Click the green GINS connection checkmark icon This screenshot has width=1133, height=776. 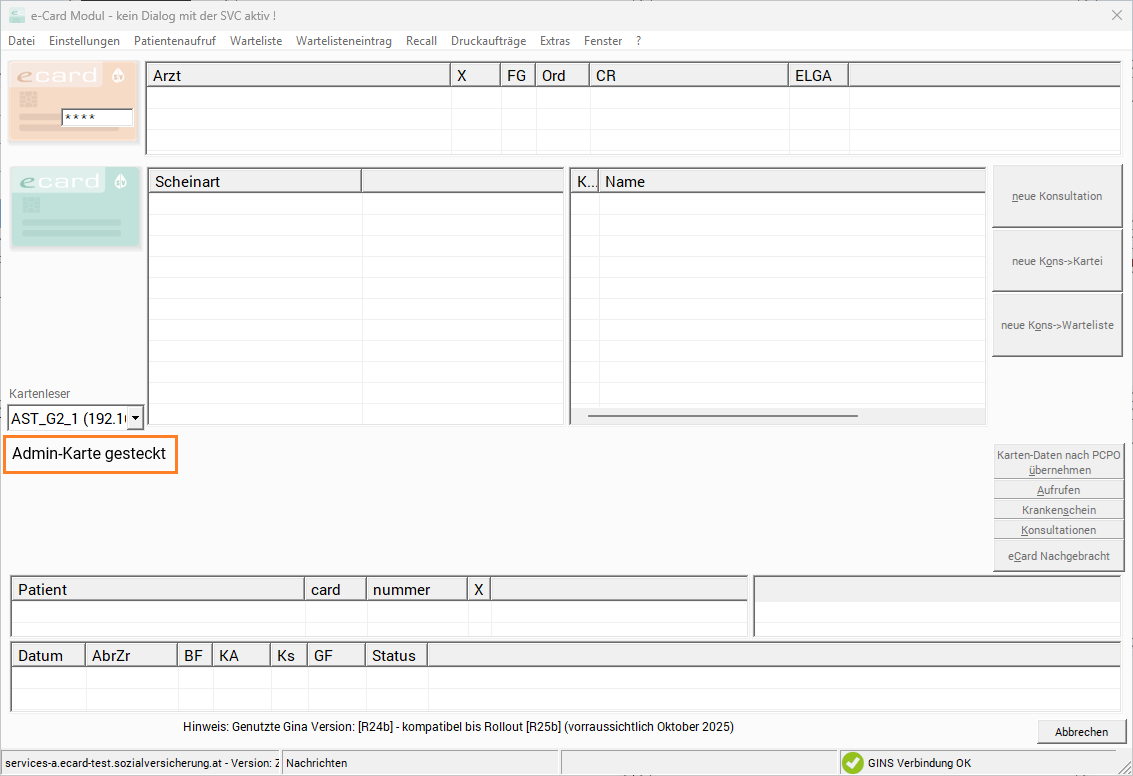(852, 763)
